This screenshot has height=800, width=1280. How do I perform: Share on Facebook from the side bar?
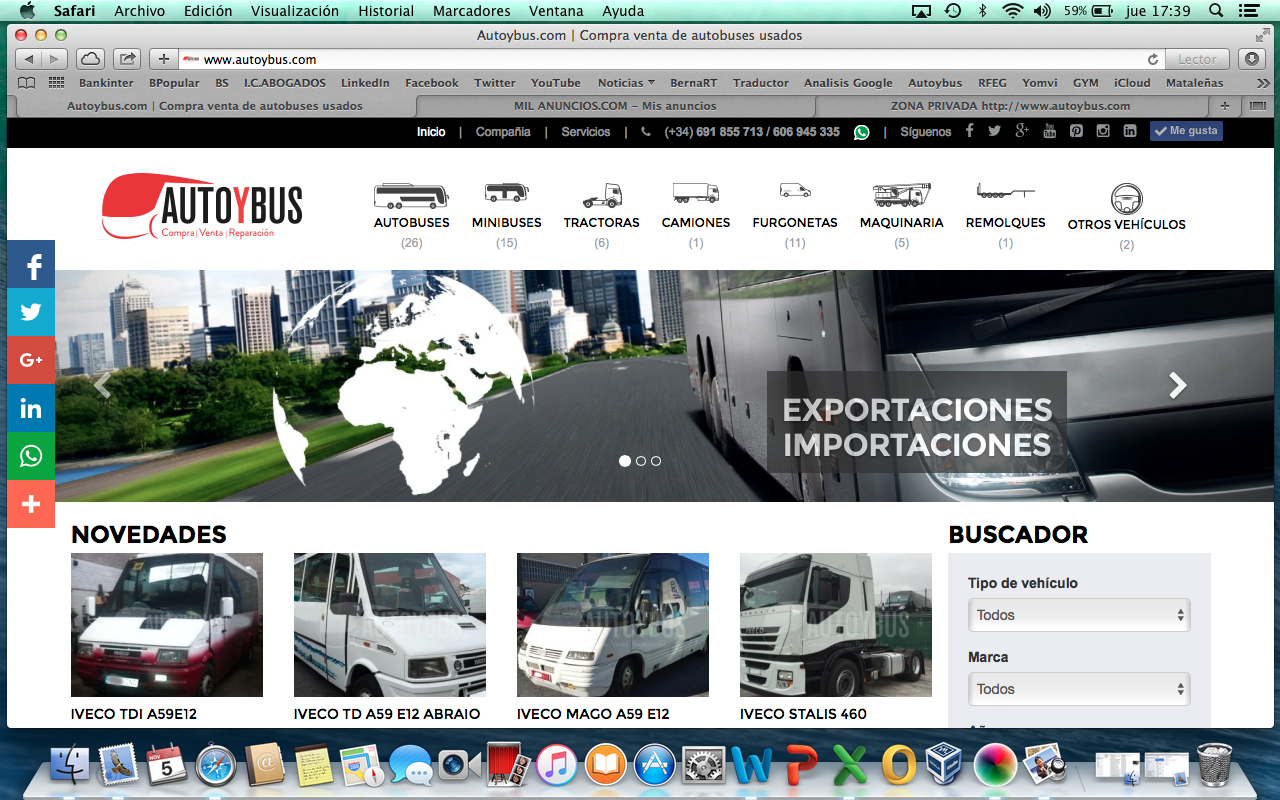click(x=31, y=264)
